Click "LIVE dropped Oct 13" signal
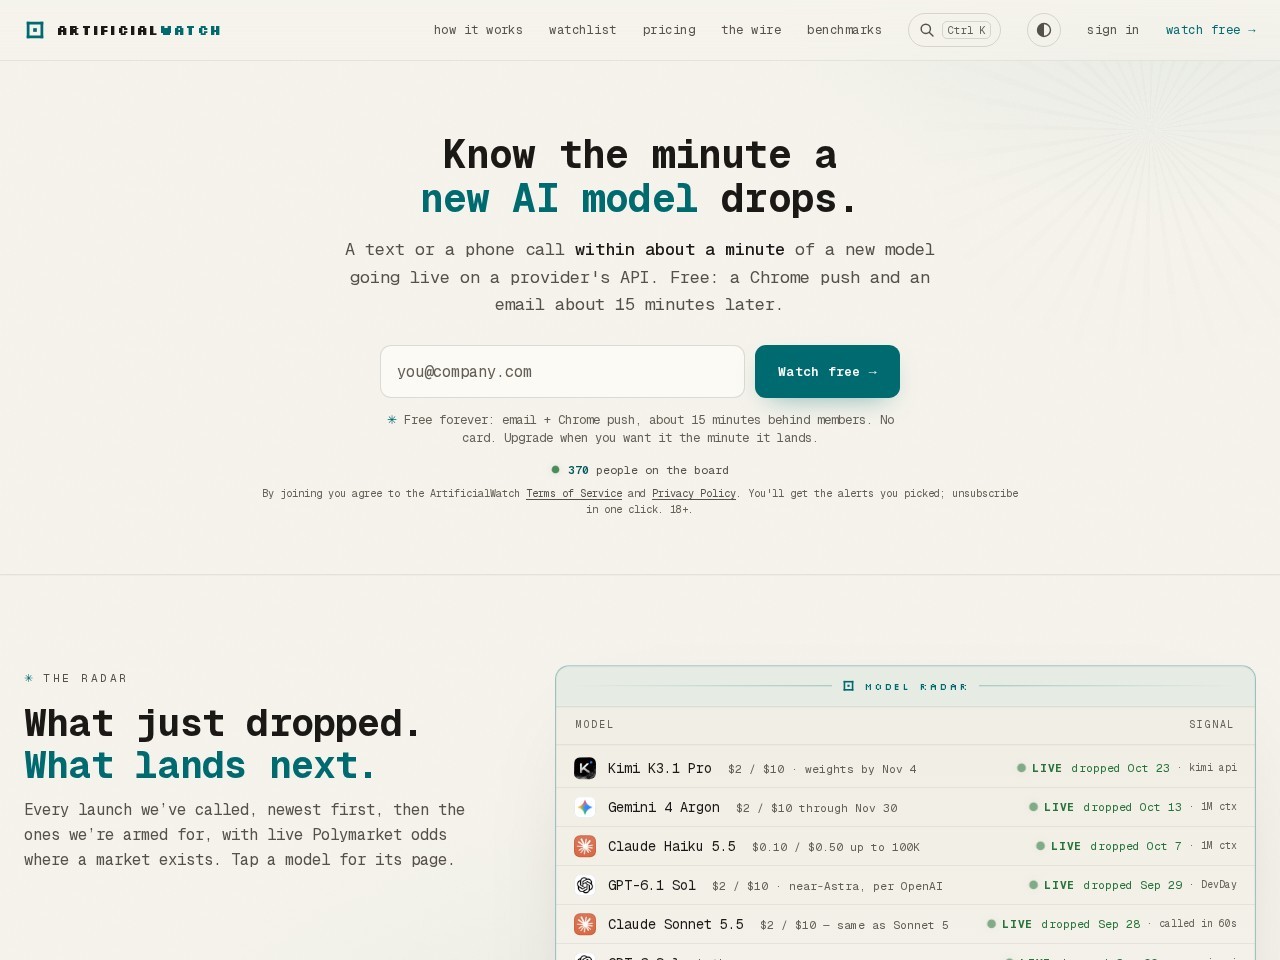This screenshot has width=1280, height=960. point(1105,807)
